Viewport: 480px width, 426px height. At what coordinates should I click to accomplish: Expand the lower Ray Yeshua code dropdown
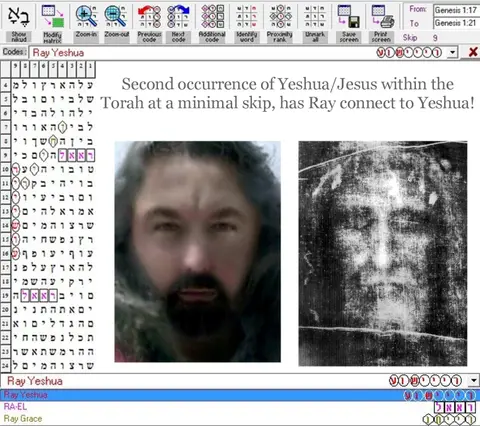[473, 380]
